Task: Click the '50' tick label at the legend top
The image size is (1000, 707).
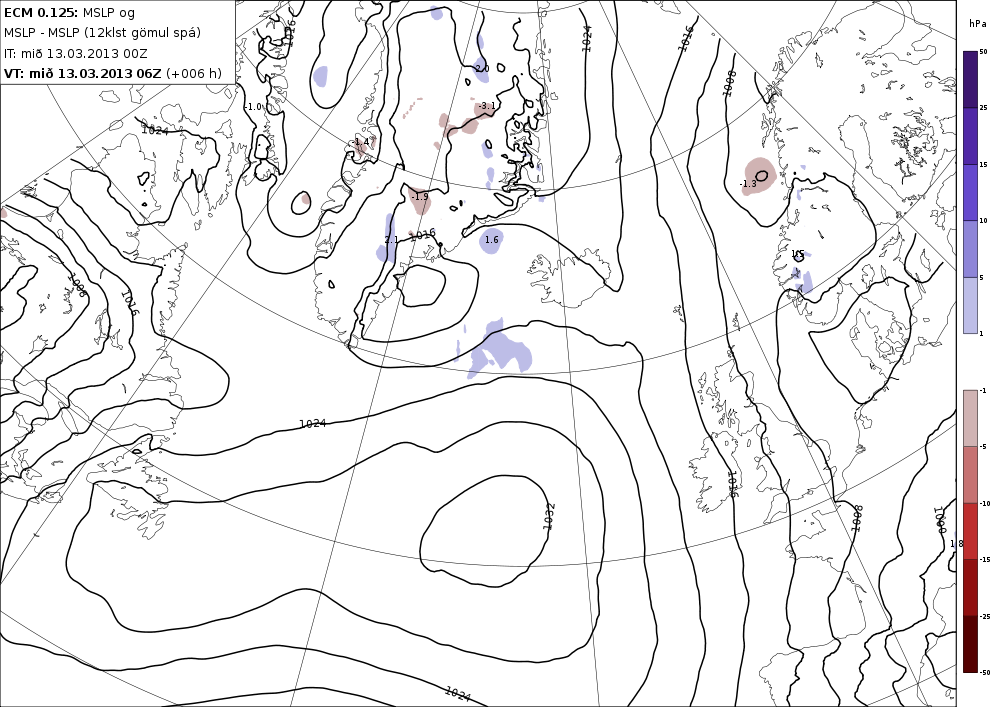Action: (983, 52)
